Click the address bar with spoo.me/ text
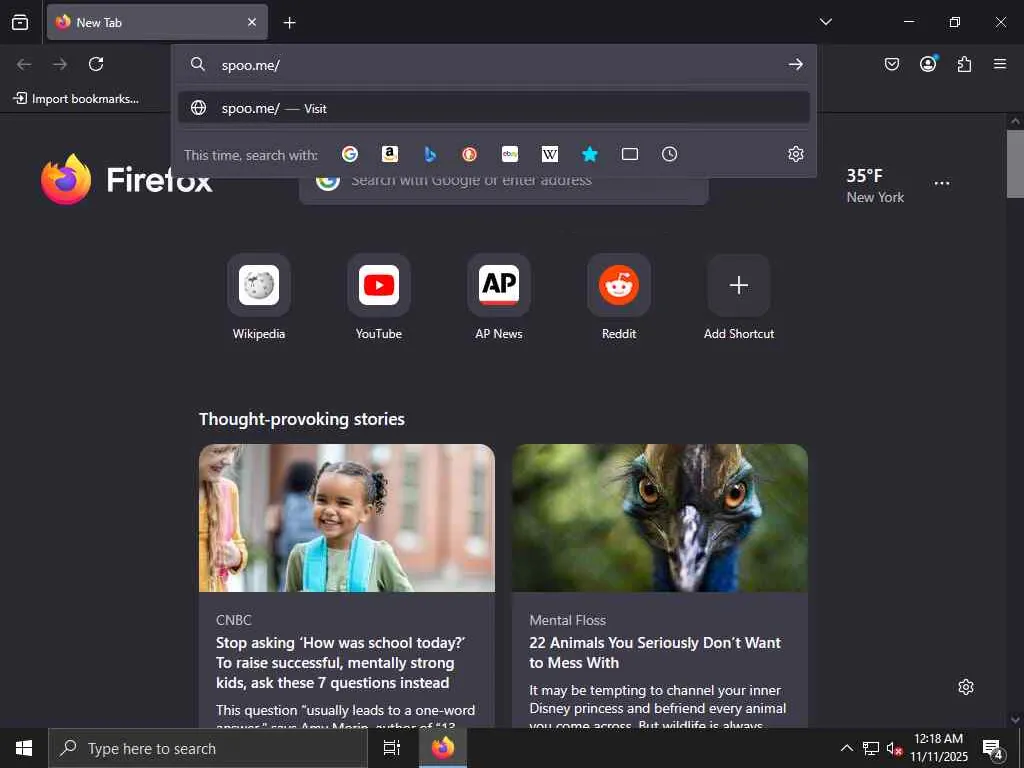Image resolution: width=1024 pixels, height=768 pixels. pyautogui.click(x=494, y=65)
